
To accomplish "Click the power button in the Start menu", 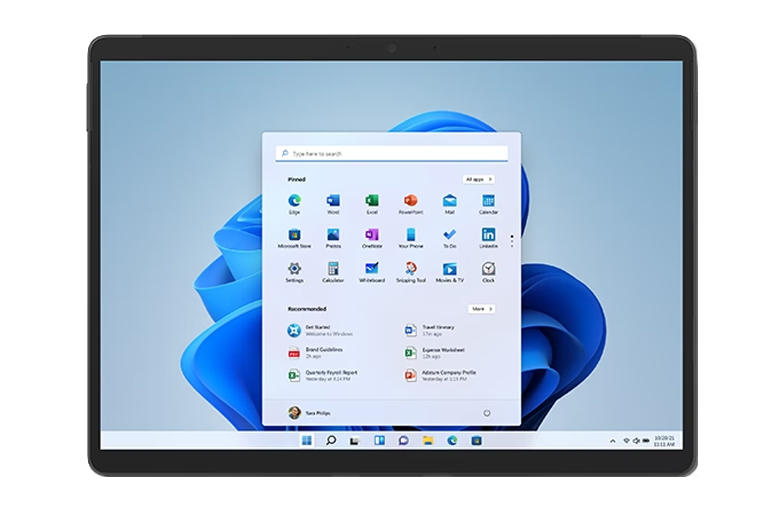I will pos(486,413).
